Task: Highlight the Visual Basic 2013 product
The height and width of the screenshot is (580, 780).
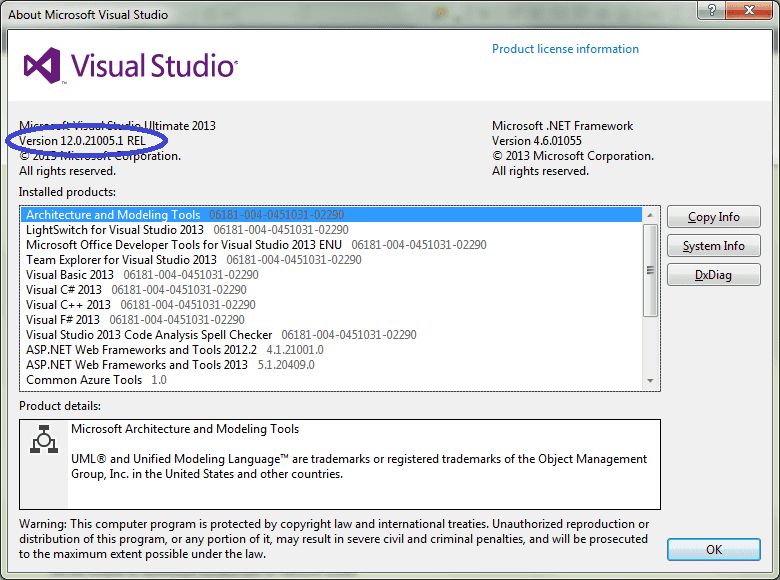Action: [70, 275]
